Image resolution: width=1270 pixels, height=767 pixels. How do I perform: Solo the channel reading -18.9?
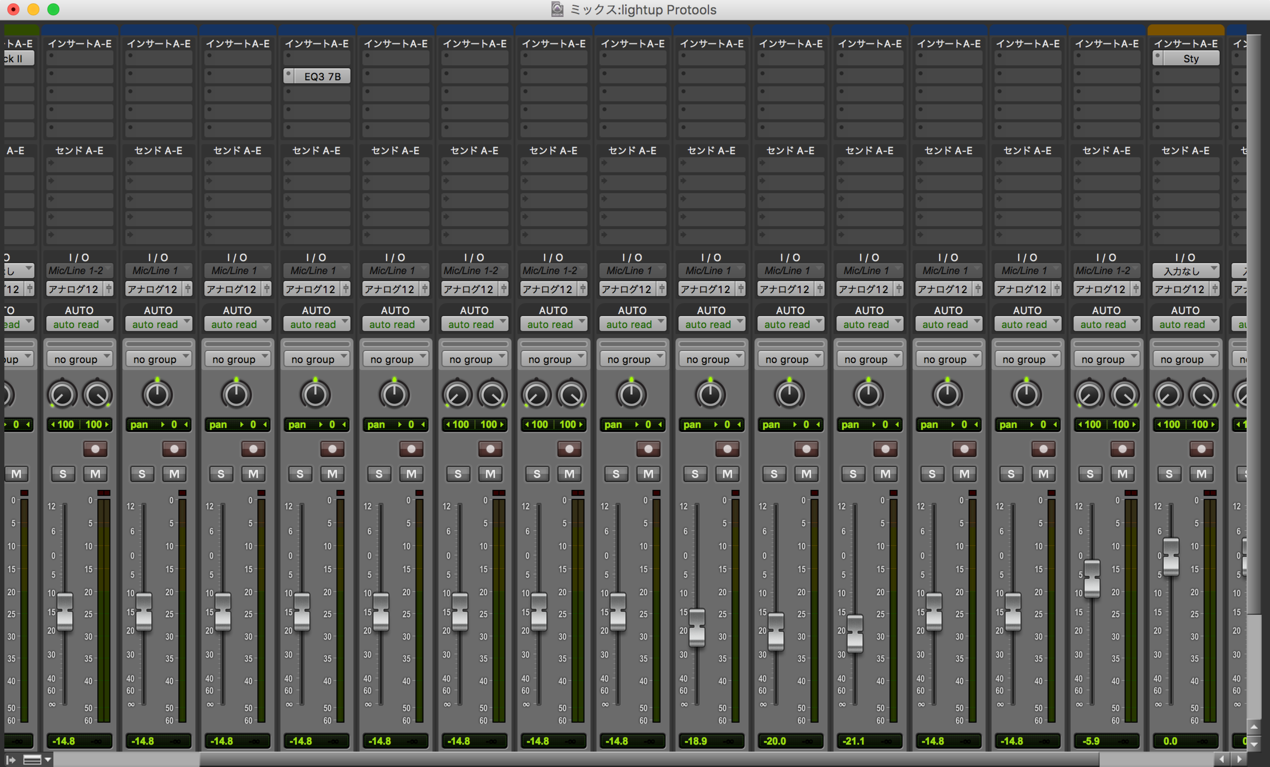(695, 474)
